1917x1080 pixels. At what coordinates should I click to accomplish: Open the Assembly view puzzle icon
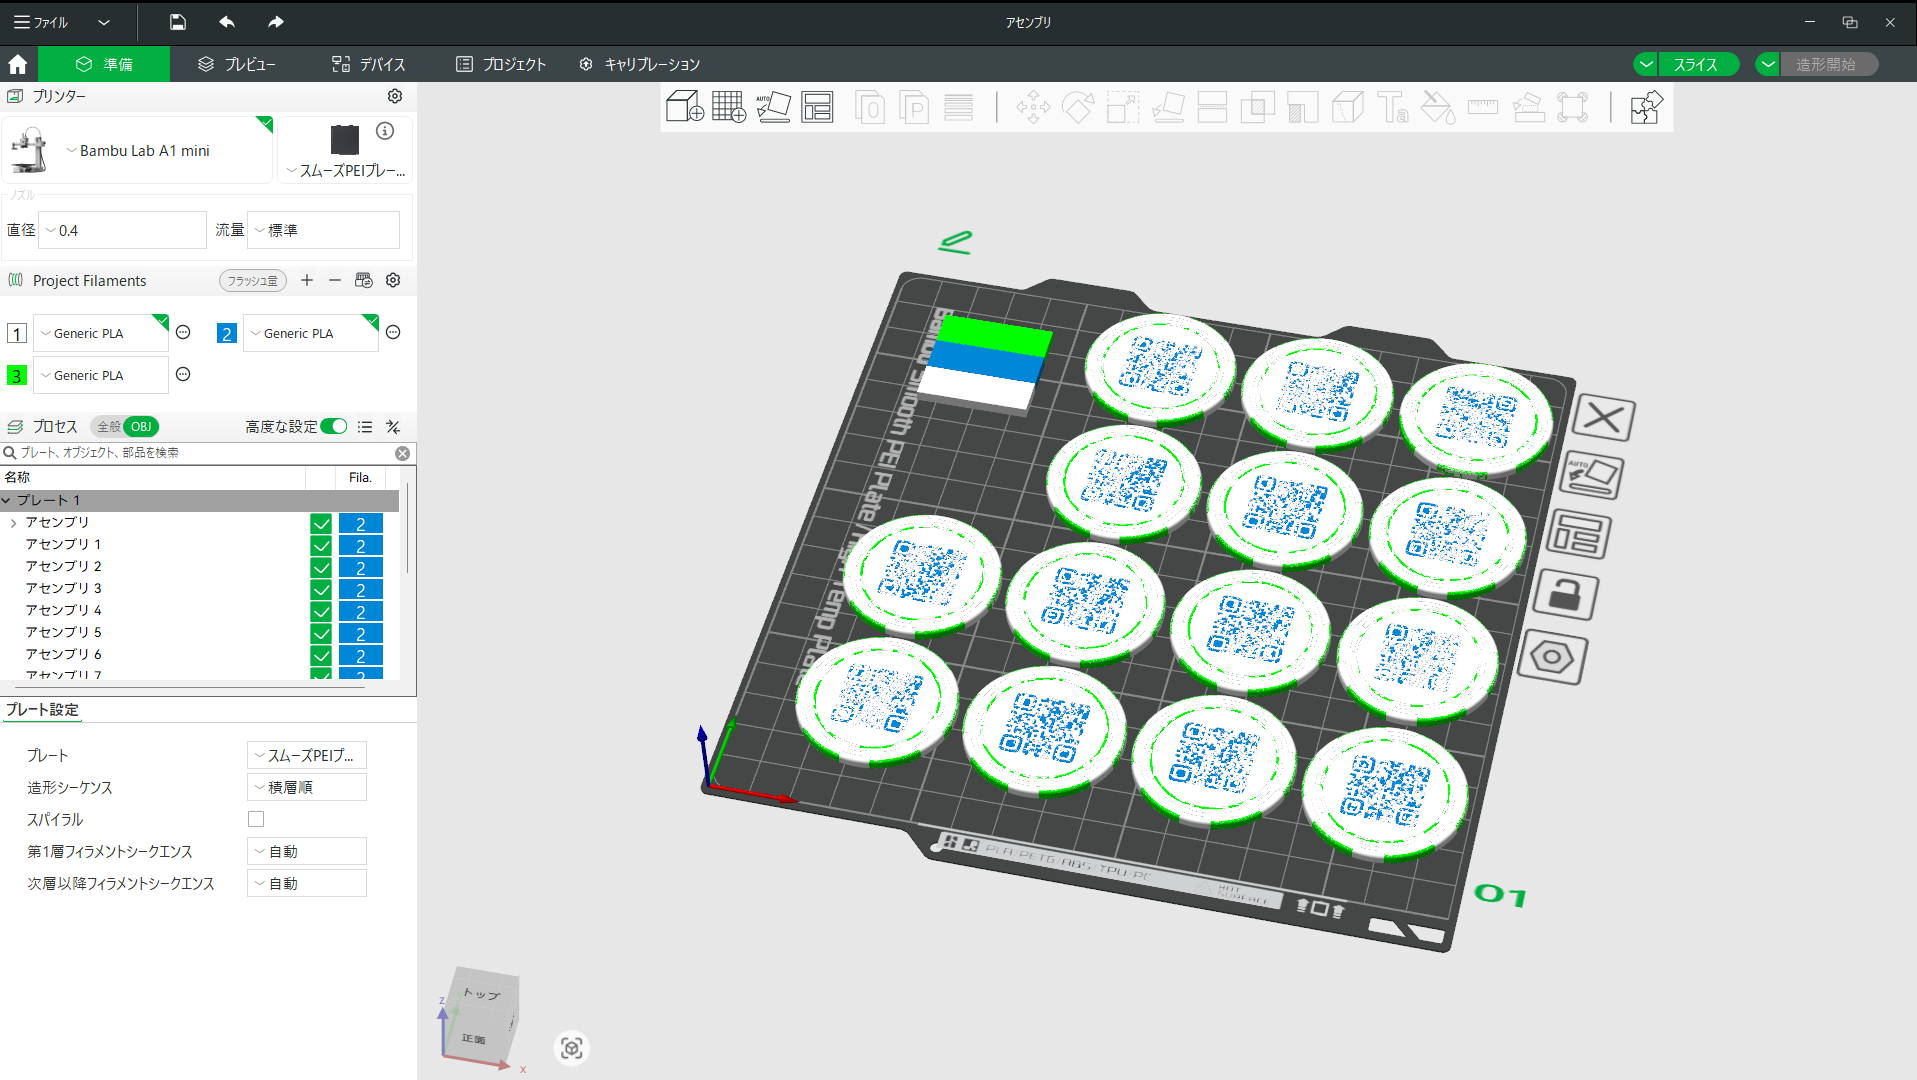tap(1646, 107)
